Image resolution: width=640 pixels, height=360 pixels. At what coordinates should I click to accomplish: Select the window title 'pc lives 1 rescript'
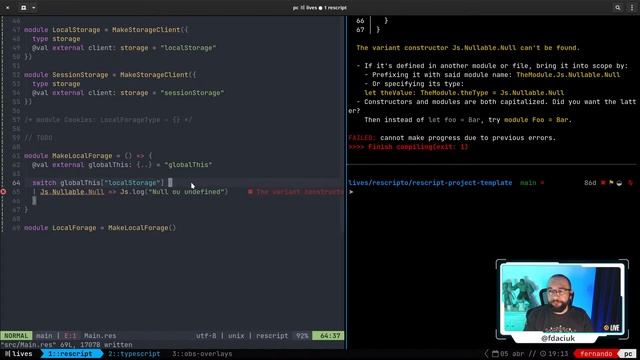pos(320,7)
